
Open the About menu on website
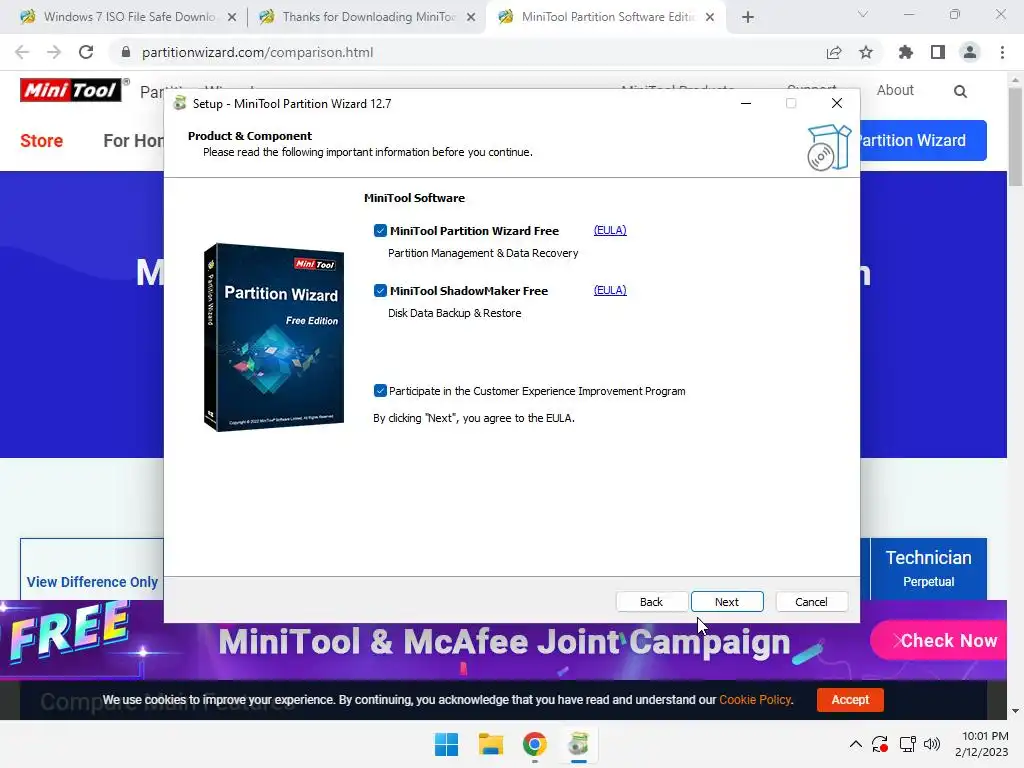895,90
